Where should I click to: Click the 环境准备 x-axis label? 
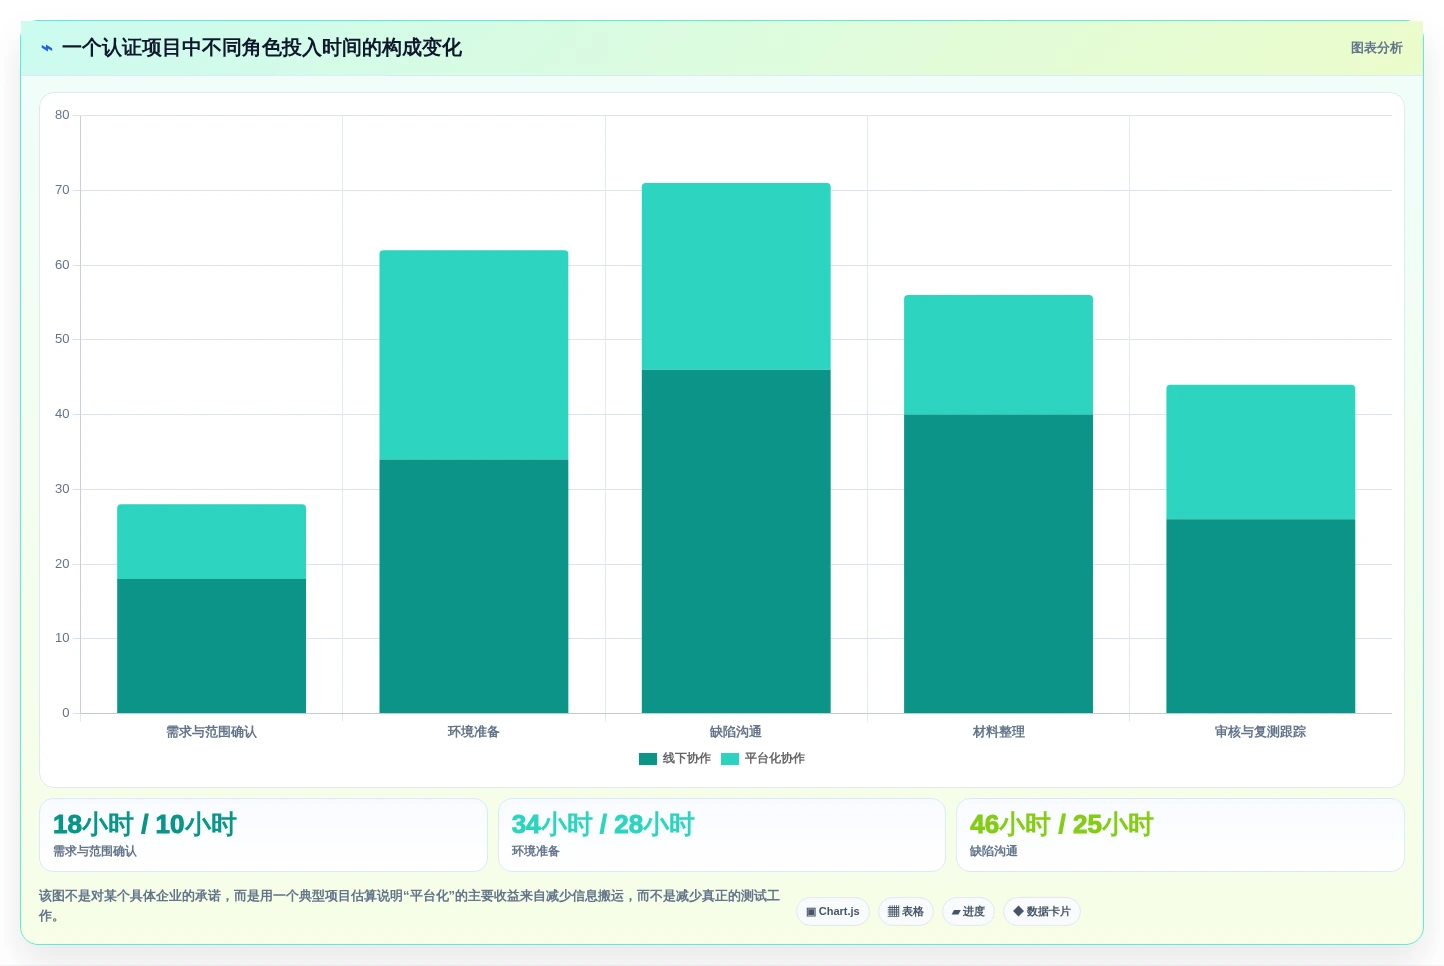click(x=474, y=732)
